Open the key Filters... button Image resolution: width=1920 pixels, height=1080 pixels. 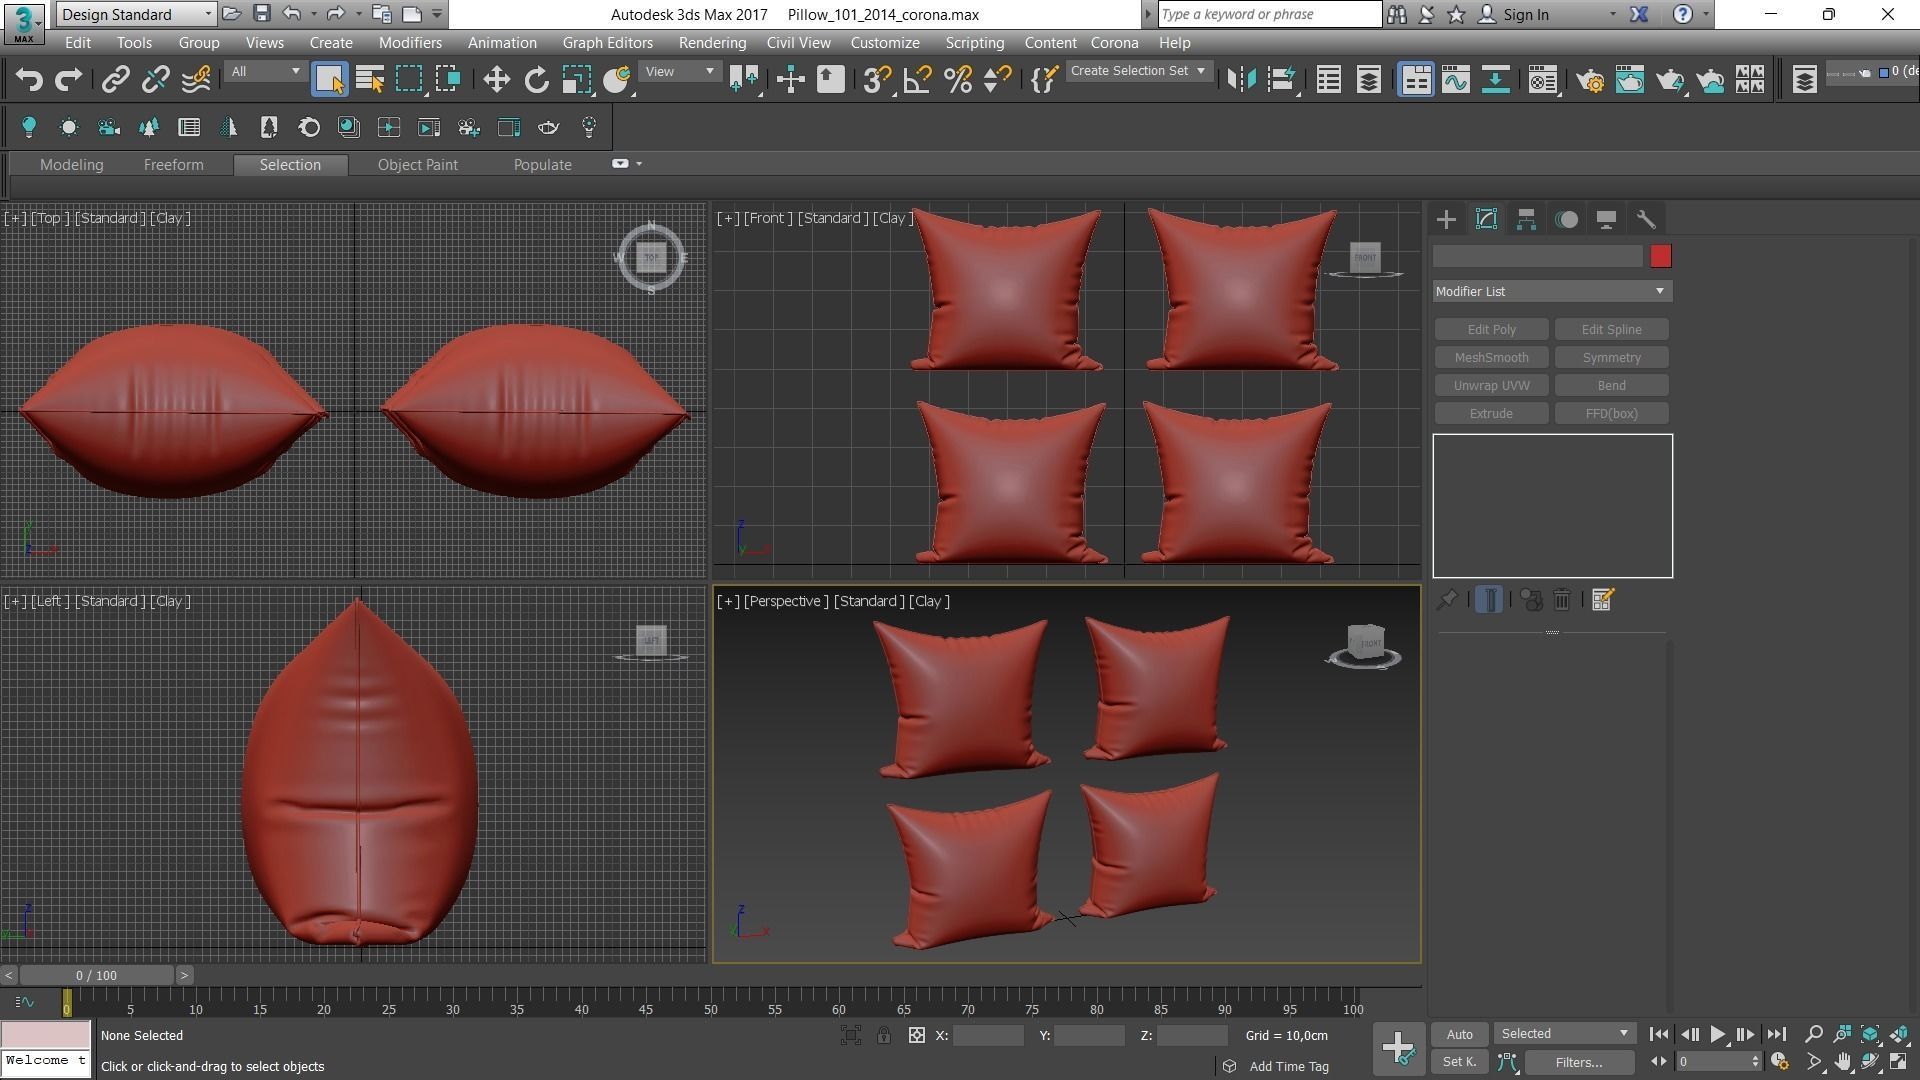point(1578,1062)
